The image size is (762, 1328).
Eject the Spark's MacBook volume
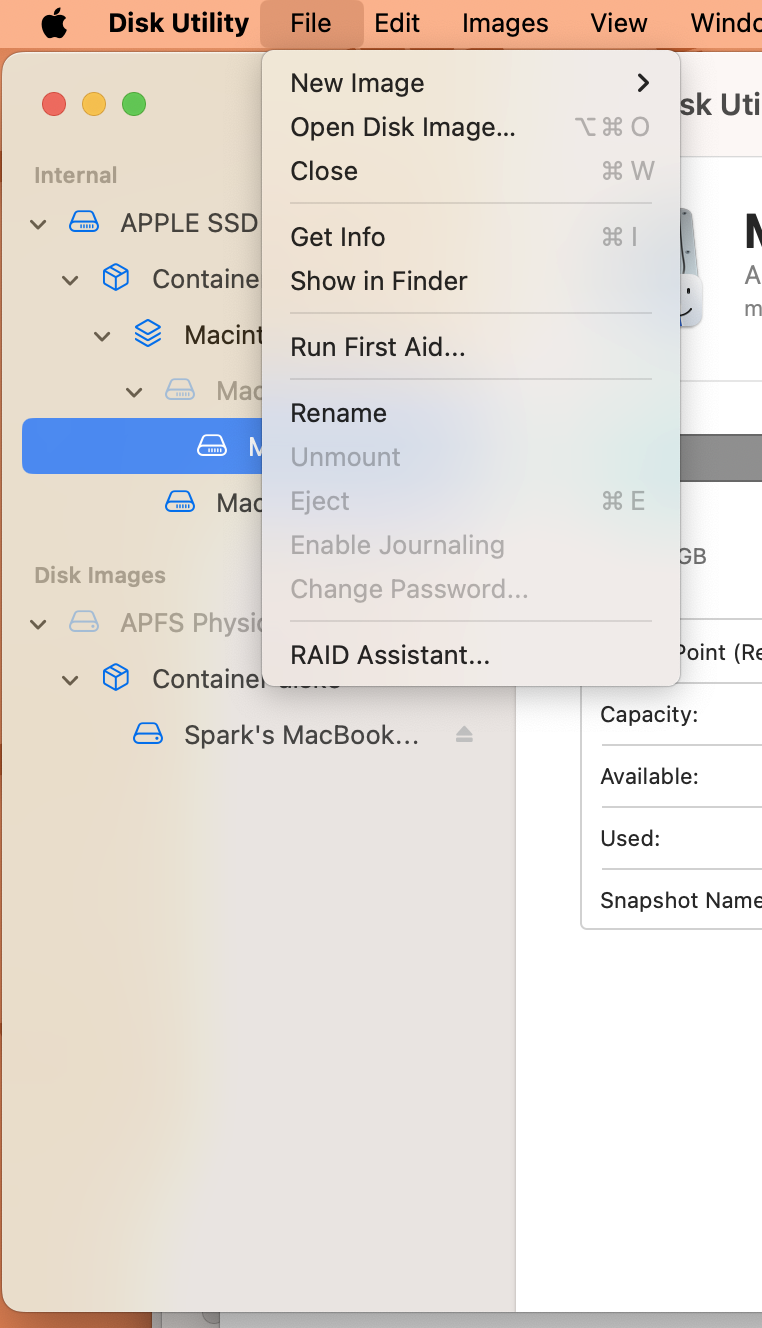point(464,735)
